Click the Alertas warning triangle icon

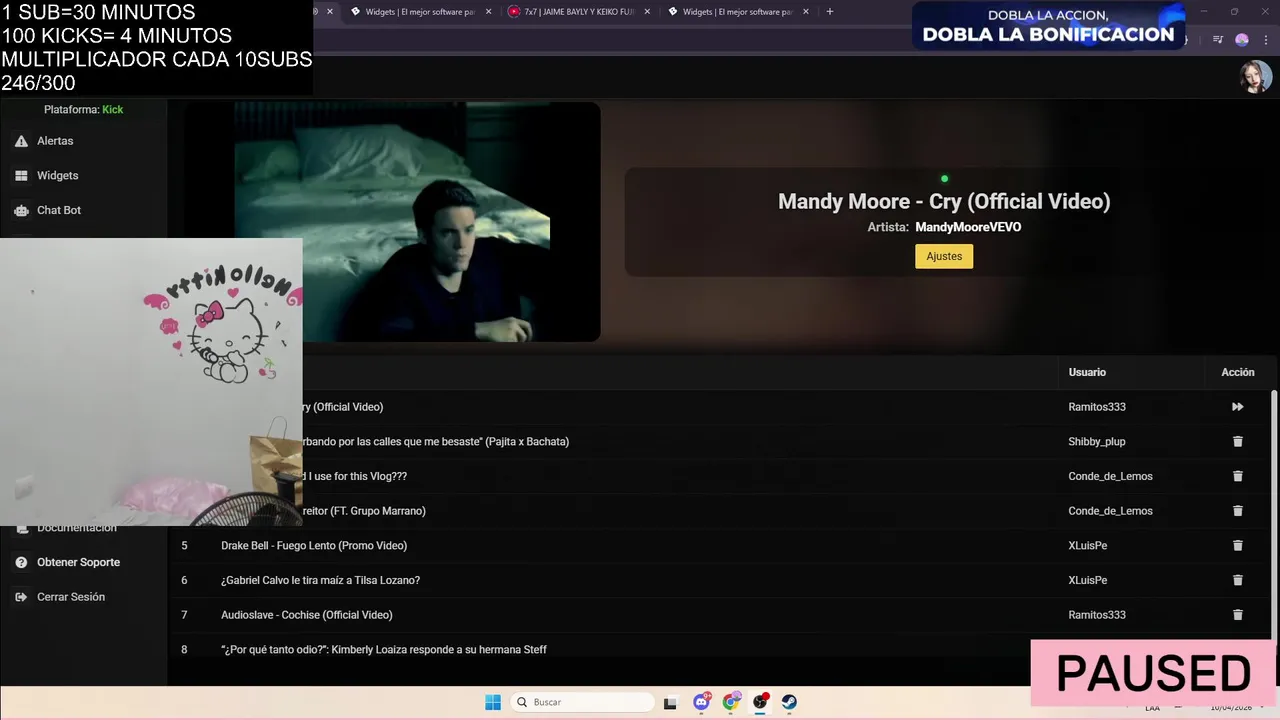click(21, 141)
